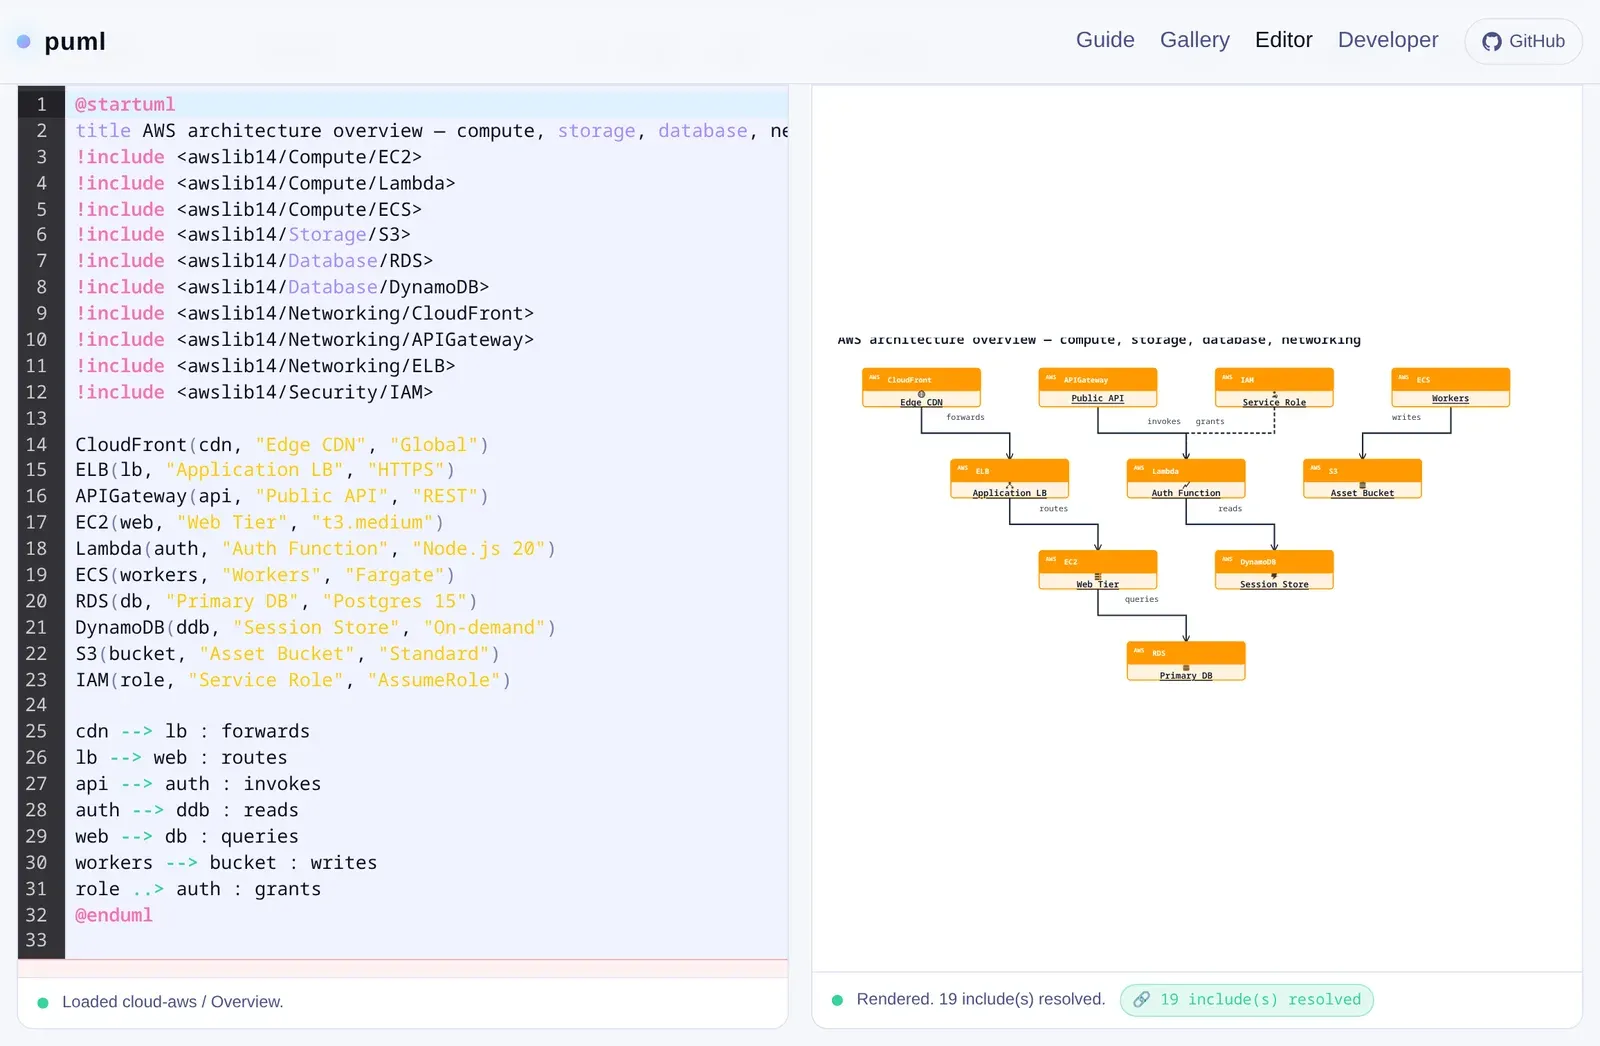Select the ELB Application LB node
The width and height of the screenshot is (1600, 1046).
pos(1009,479)
